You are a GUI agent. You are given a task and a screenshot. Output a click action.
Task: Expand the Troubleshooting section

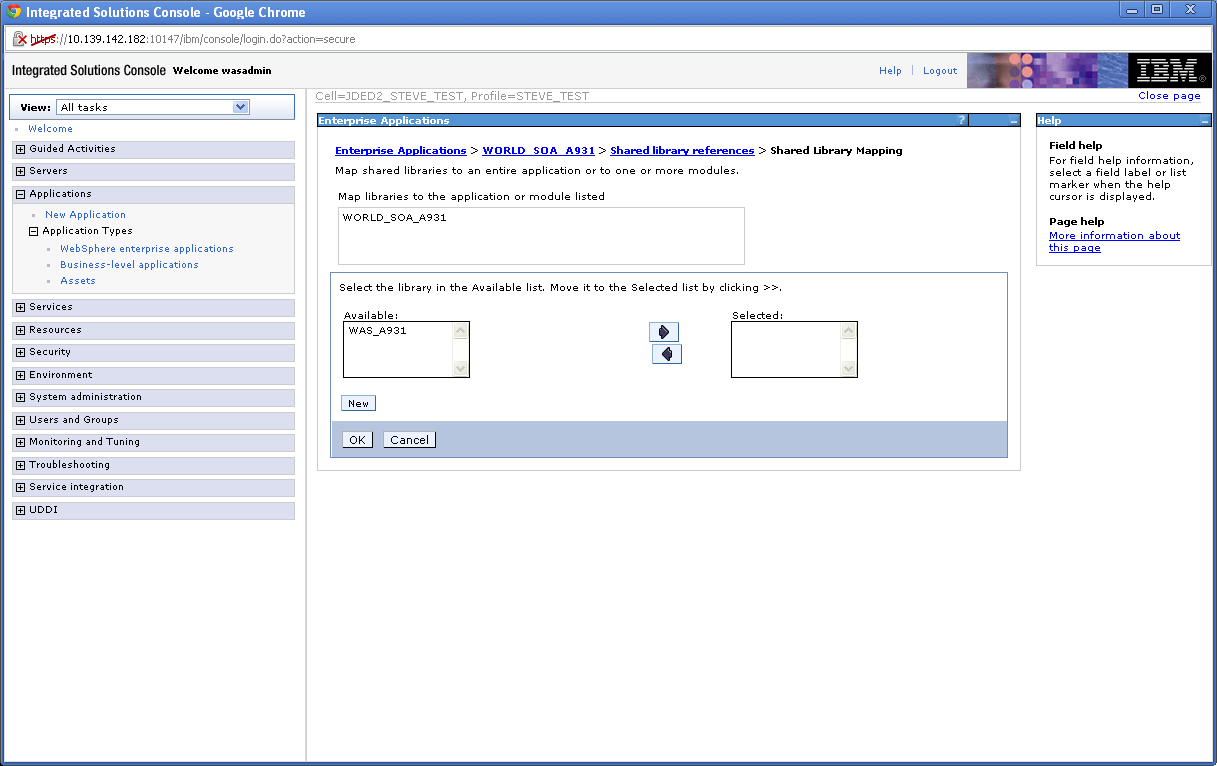pos(20,465)
